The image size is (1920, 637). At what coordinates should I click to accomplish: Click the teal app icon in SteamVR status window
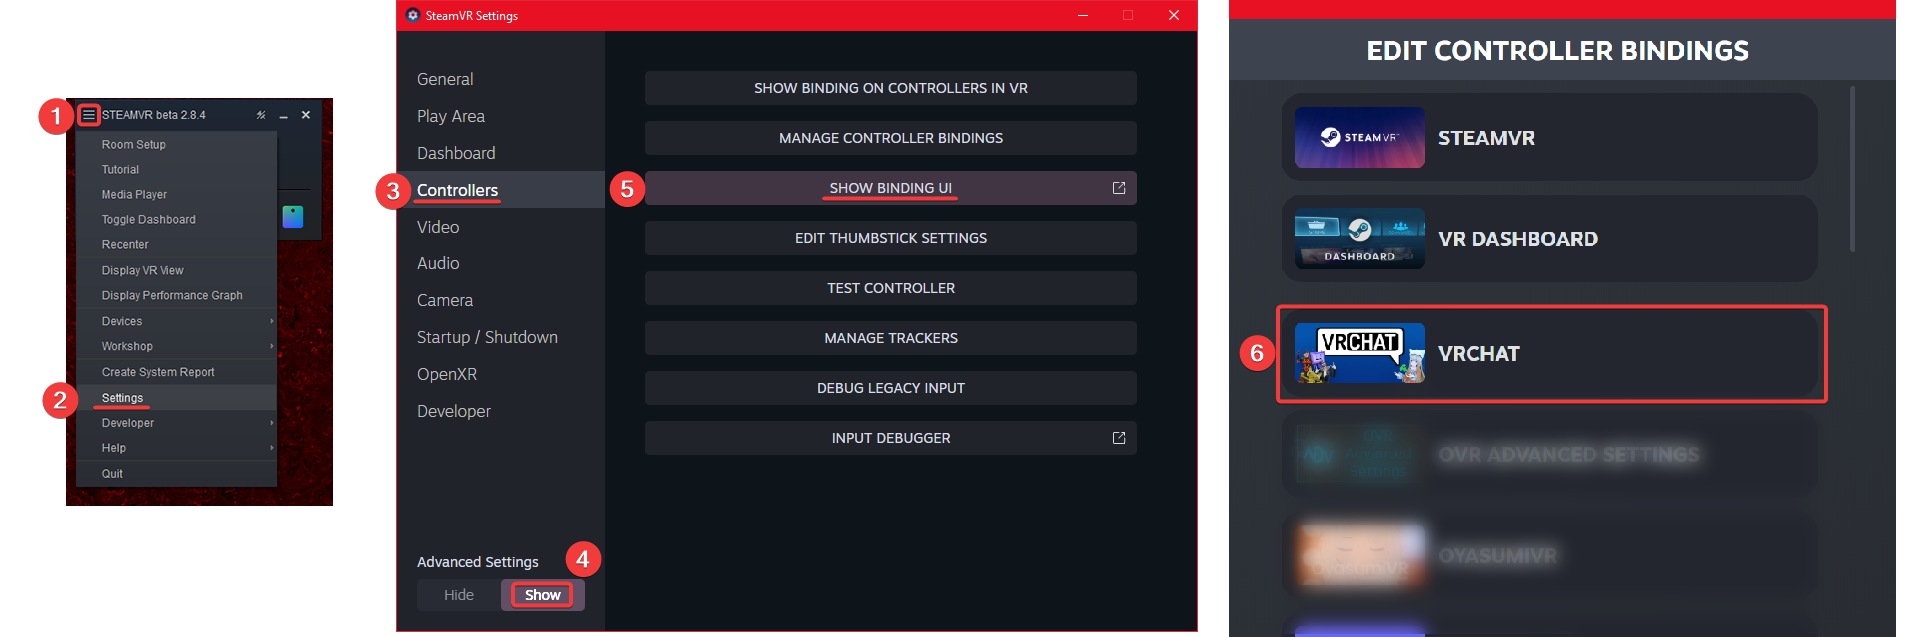coord(293,216)
